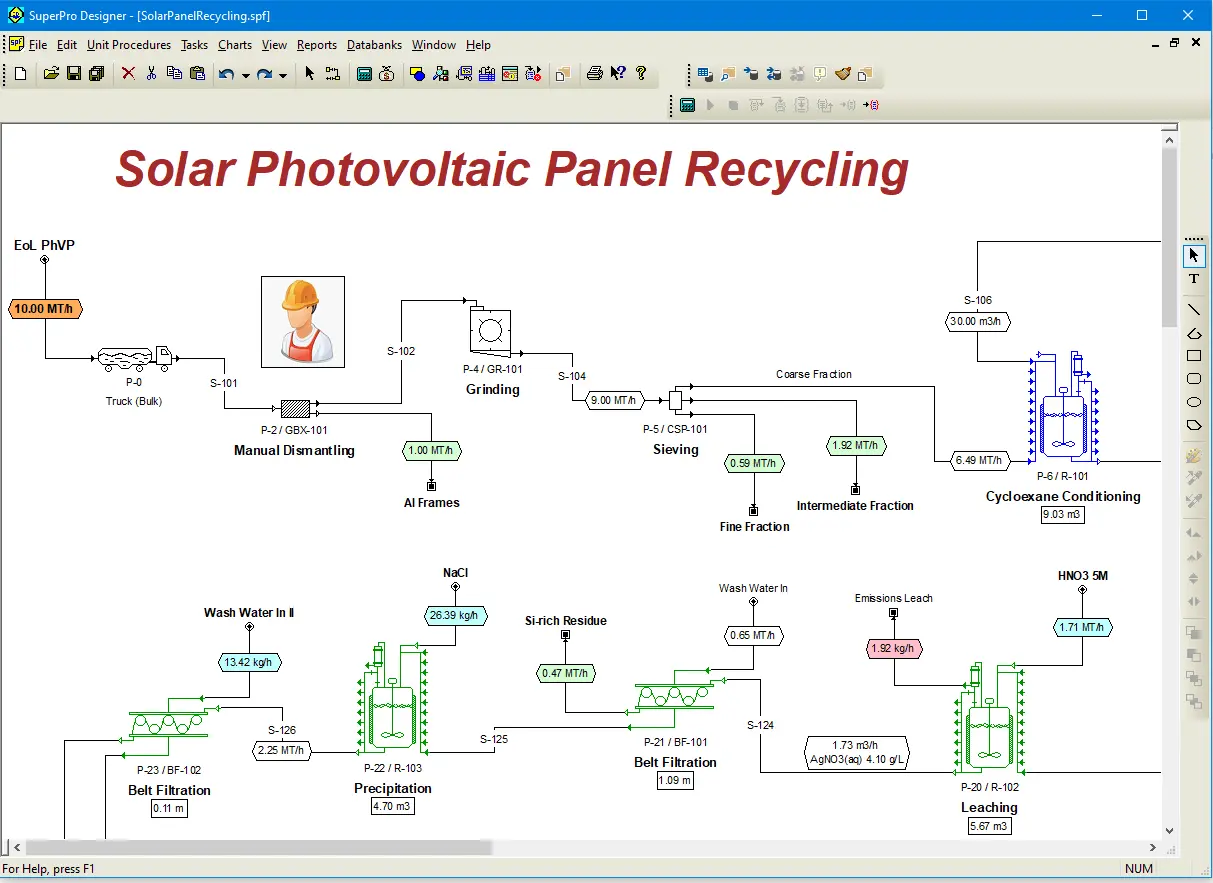Screen dimensions: 1213x883
Task: Click the printer icon
Action: point(595,73)
